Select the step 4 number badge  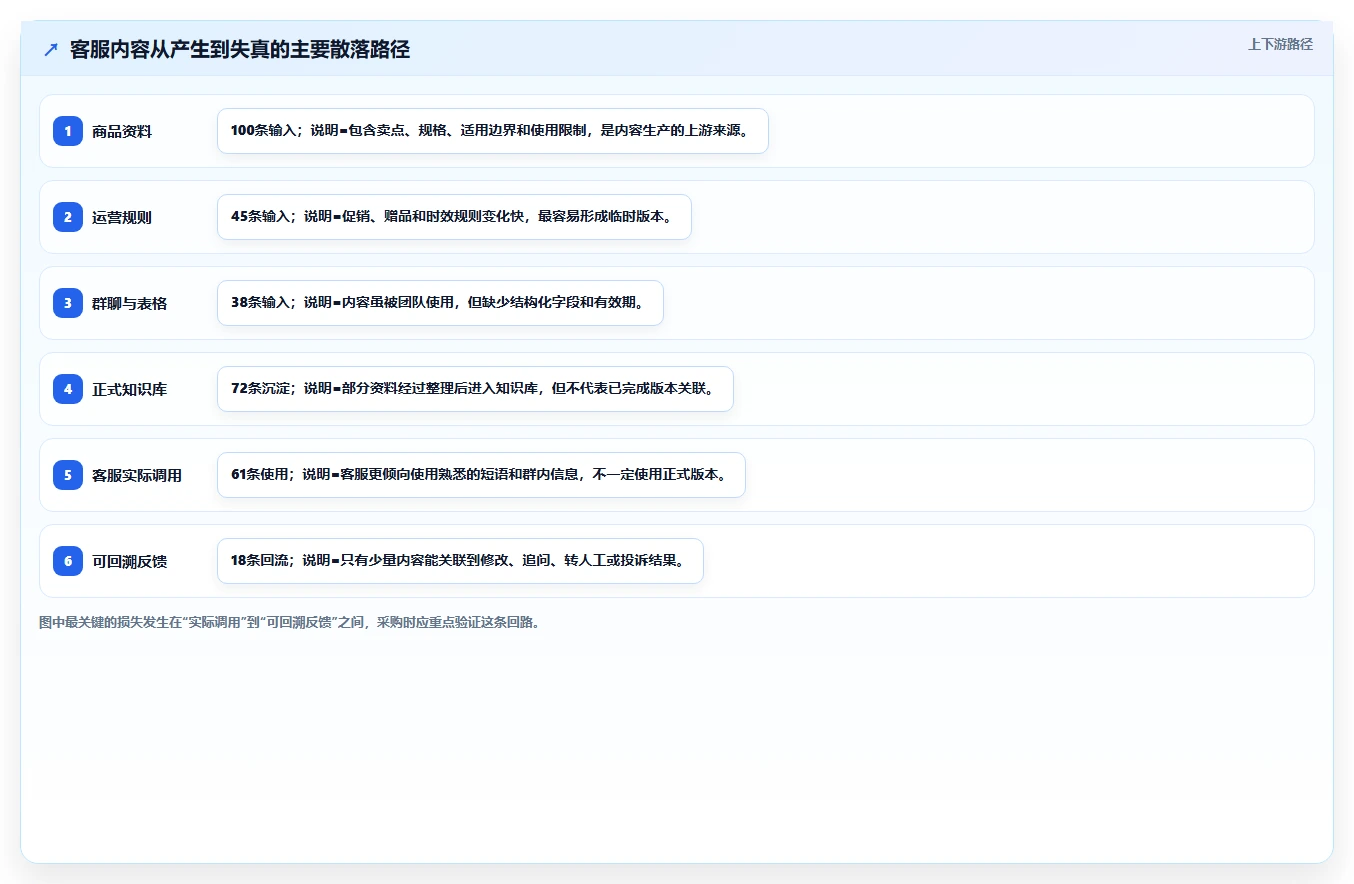click(68, 389)
